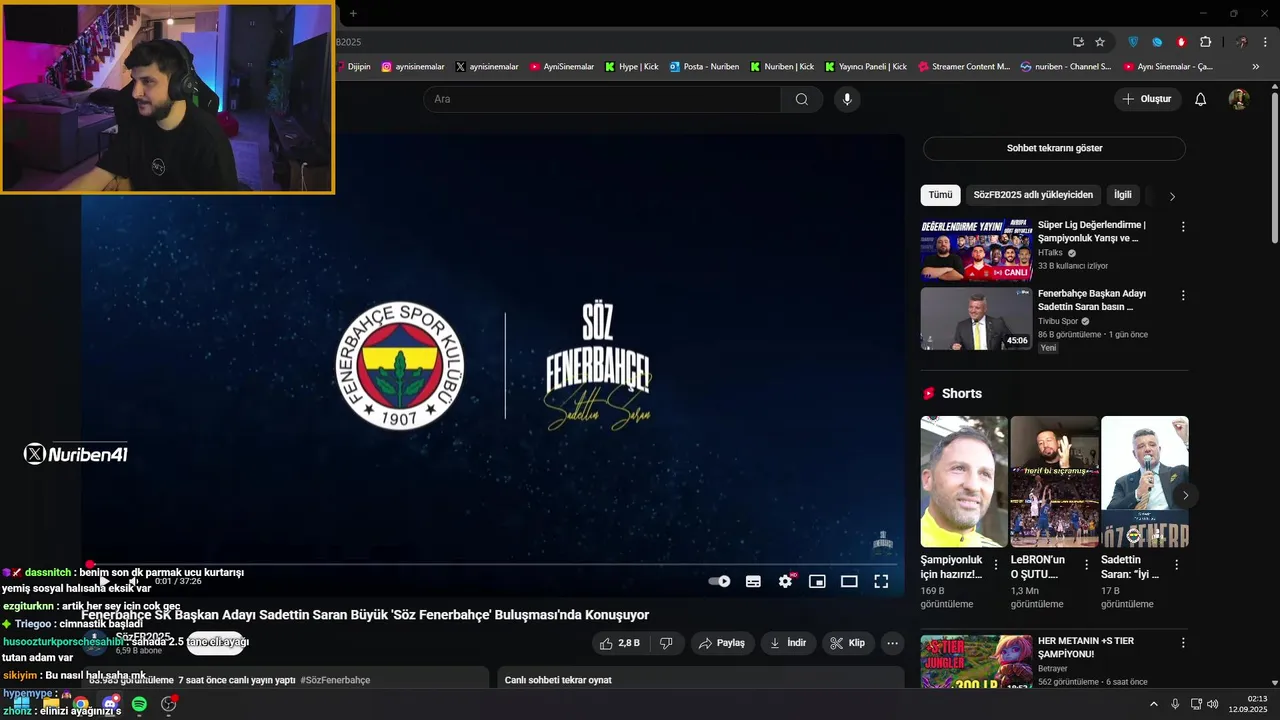
Task: Open Chrome from the taskbar
Action: [80, 704]
